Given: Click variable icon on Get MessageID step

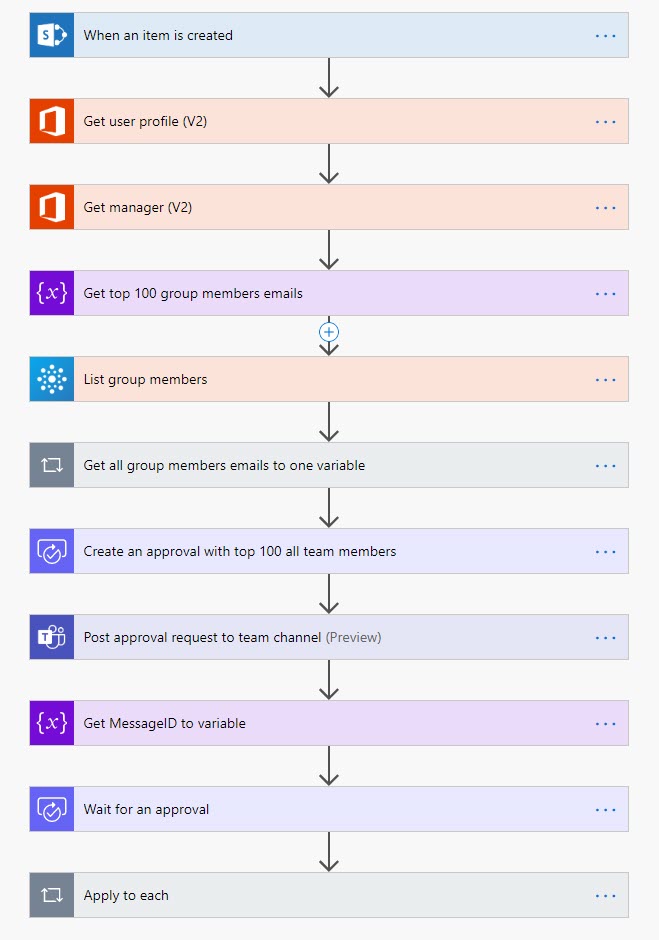Looking at the screenshot, I should tap(51, 723).
